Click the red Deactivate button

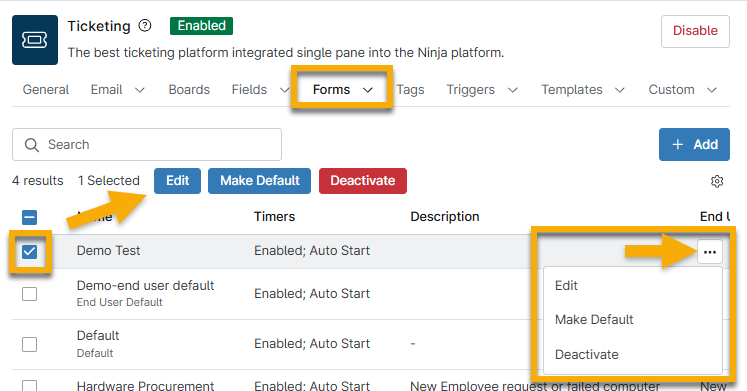coord(363,181)
